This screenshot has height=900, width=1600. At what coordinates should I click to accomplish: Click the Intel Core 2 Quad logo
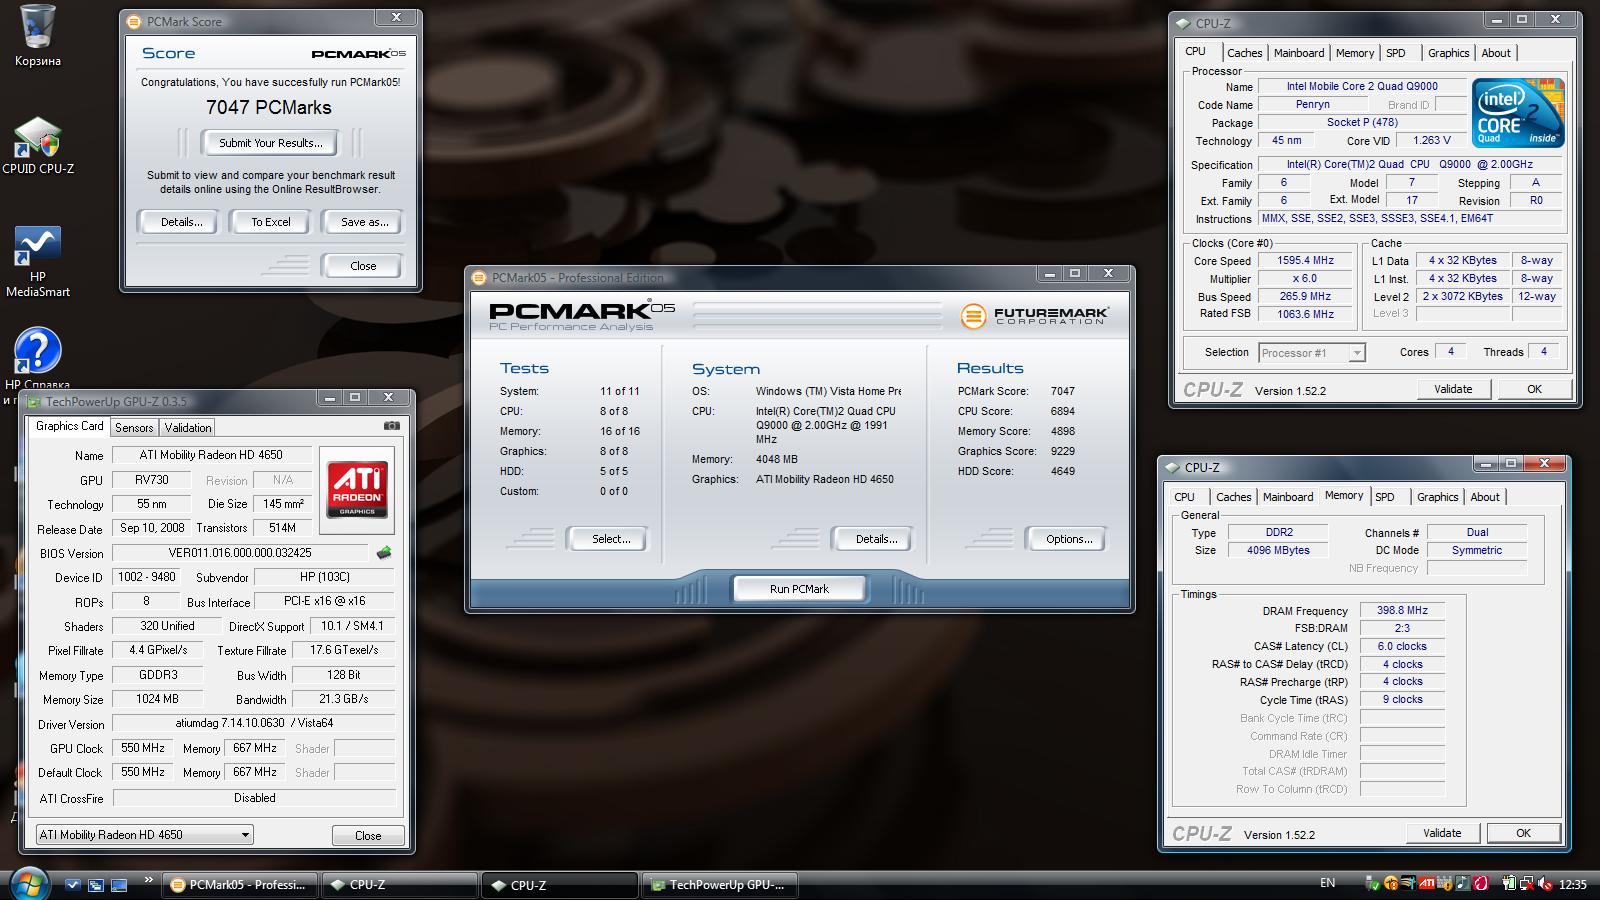click(1518, 113)
